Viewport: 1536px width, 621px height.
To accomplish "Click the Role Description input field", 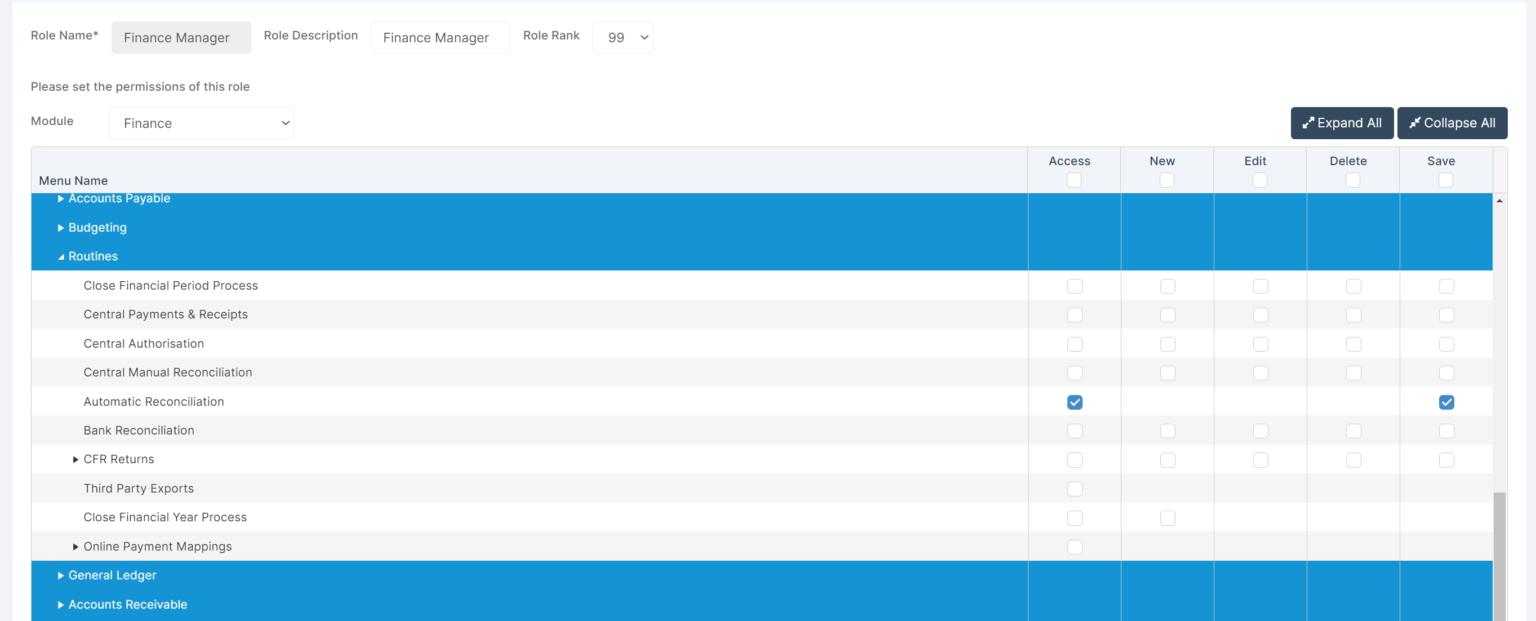I will (x=440, y=37).
